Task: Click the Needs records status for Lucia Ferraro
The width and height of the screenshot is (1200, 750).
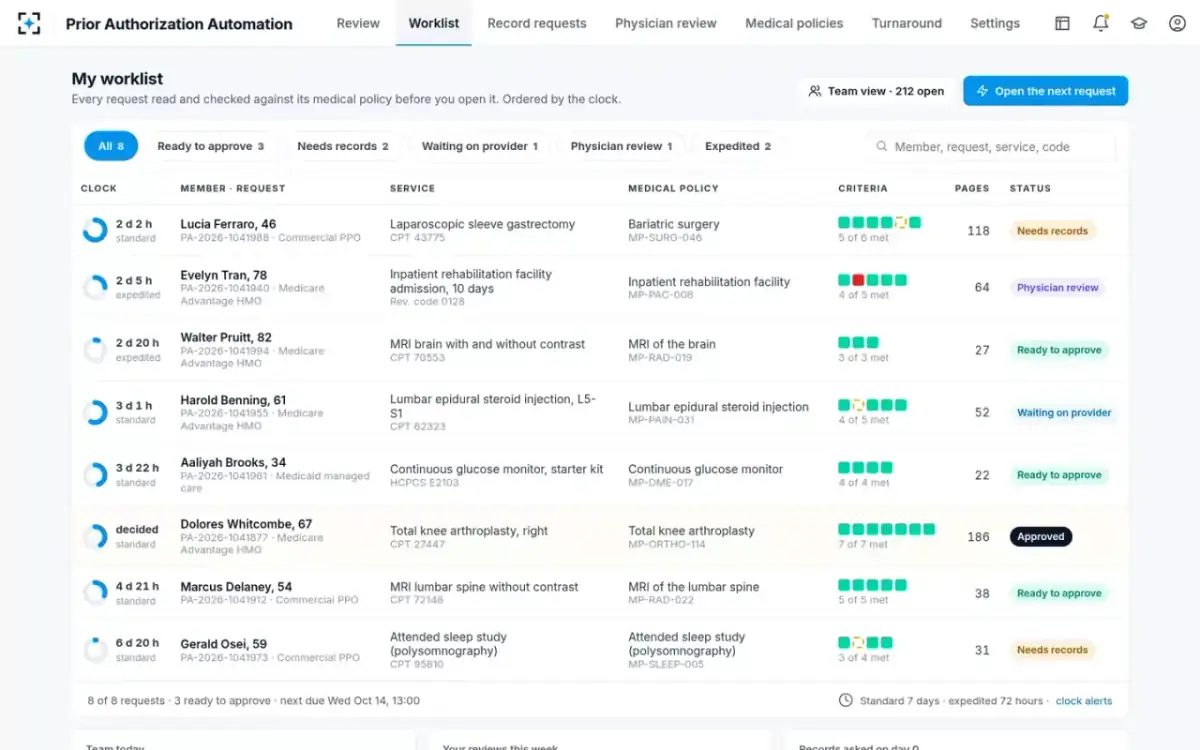Action: coord(1052,231)
